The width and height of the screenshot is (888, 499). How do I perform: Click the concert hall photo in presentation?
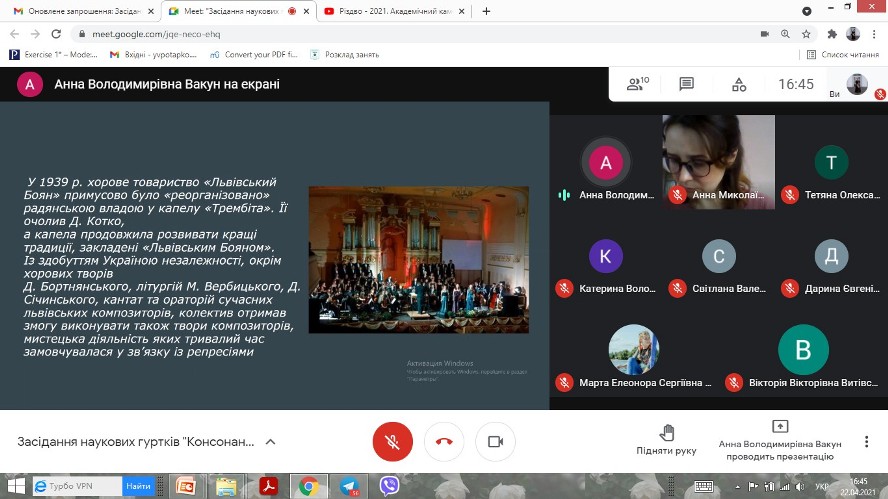pos(418,259)
